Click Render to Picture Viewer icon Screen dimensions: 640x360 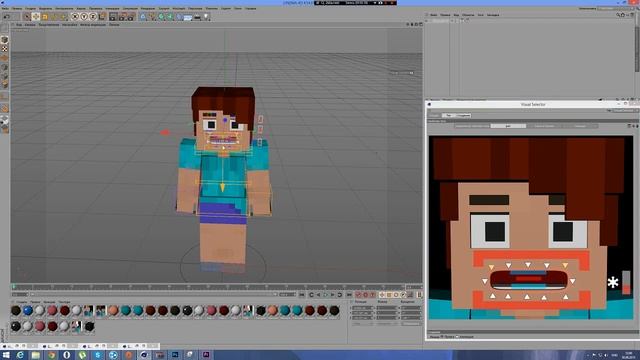[x=122, y=17]
